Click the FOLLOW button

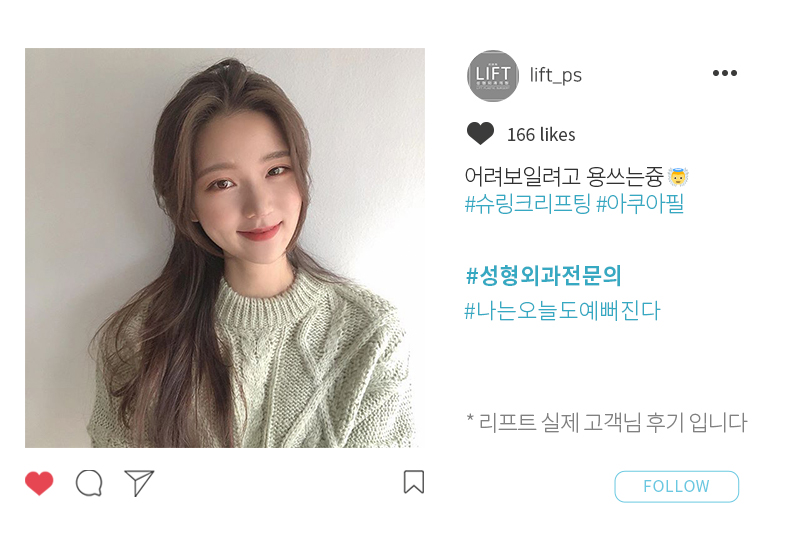(676, 486)
